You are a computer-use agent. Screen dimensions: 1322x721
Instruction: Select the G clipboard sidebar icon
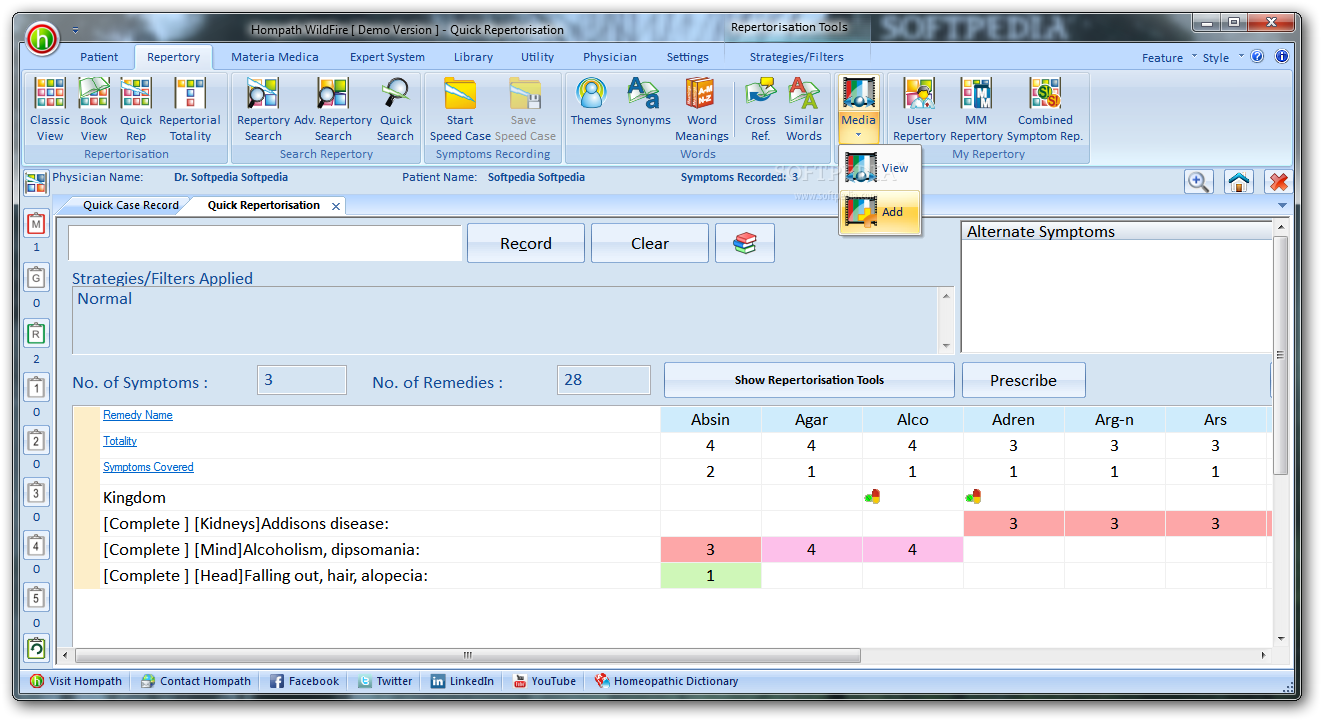coord(36,277)
